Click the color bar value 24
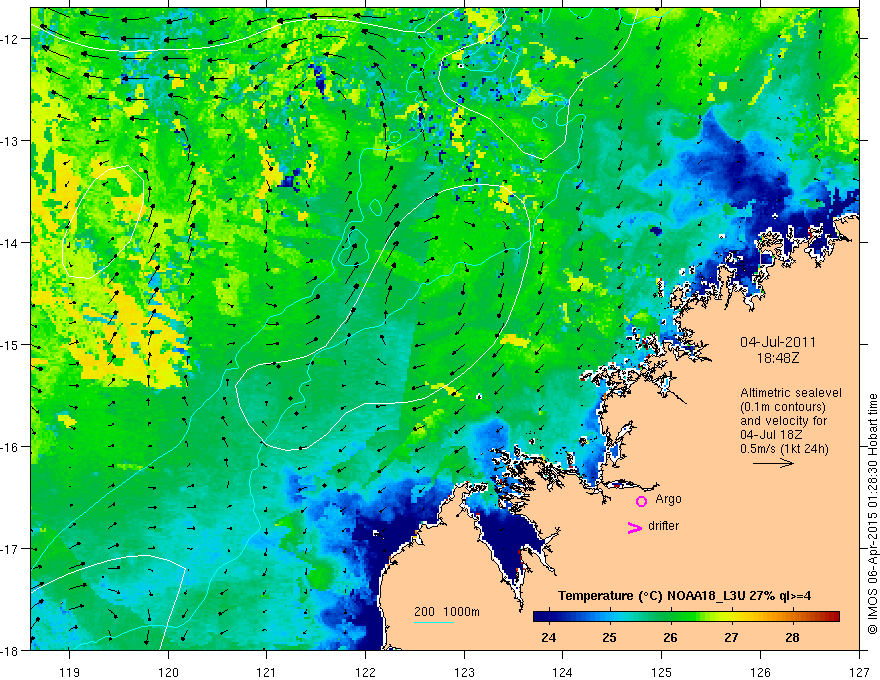880x680 pixels. coord(548,637)
